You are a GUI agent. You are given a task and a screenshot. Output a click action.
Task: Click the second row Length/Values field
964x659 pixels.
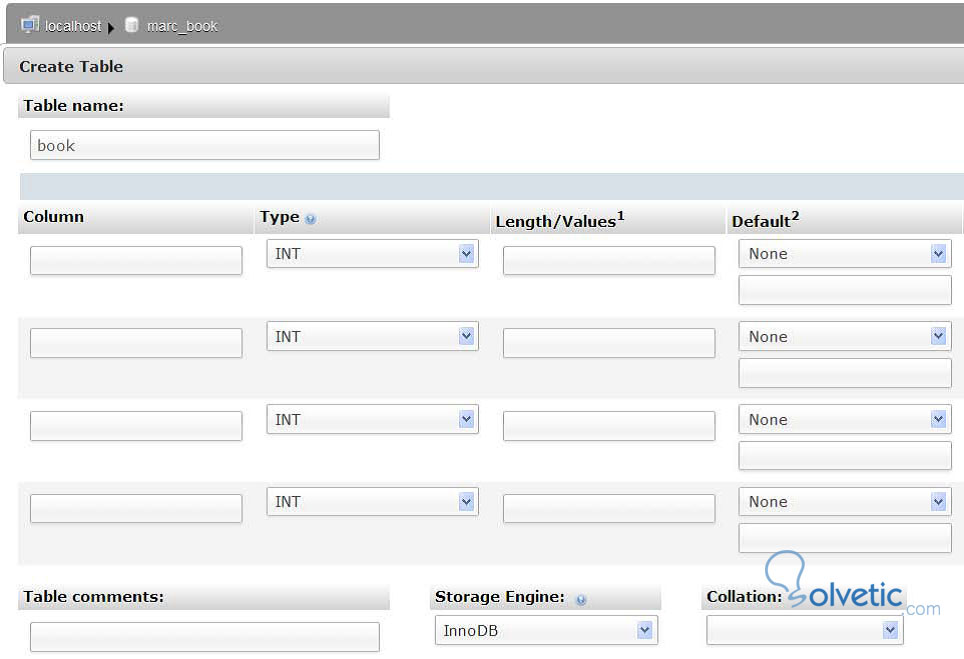[x=609, y=344]
